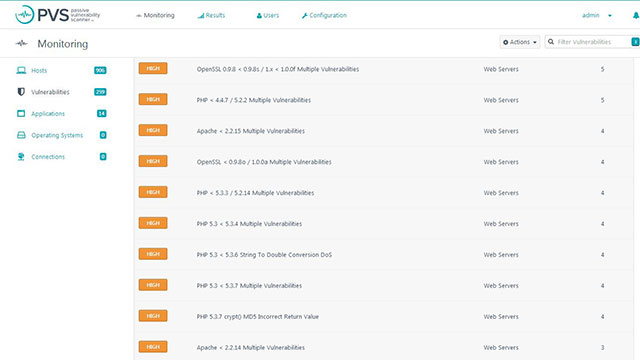The width and height of the screenshot is (640, 360).
Task: Click HIGH badge for OpenSSL < 0.9.8o row
Action: (x=153, y=161)
